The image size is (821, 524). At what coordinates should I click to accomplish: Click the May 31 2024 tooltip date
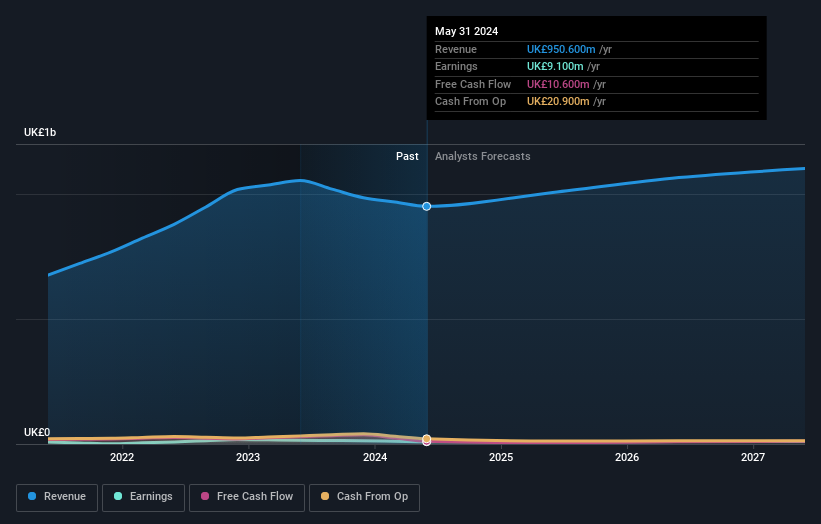tap(467, 31)
